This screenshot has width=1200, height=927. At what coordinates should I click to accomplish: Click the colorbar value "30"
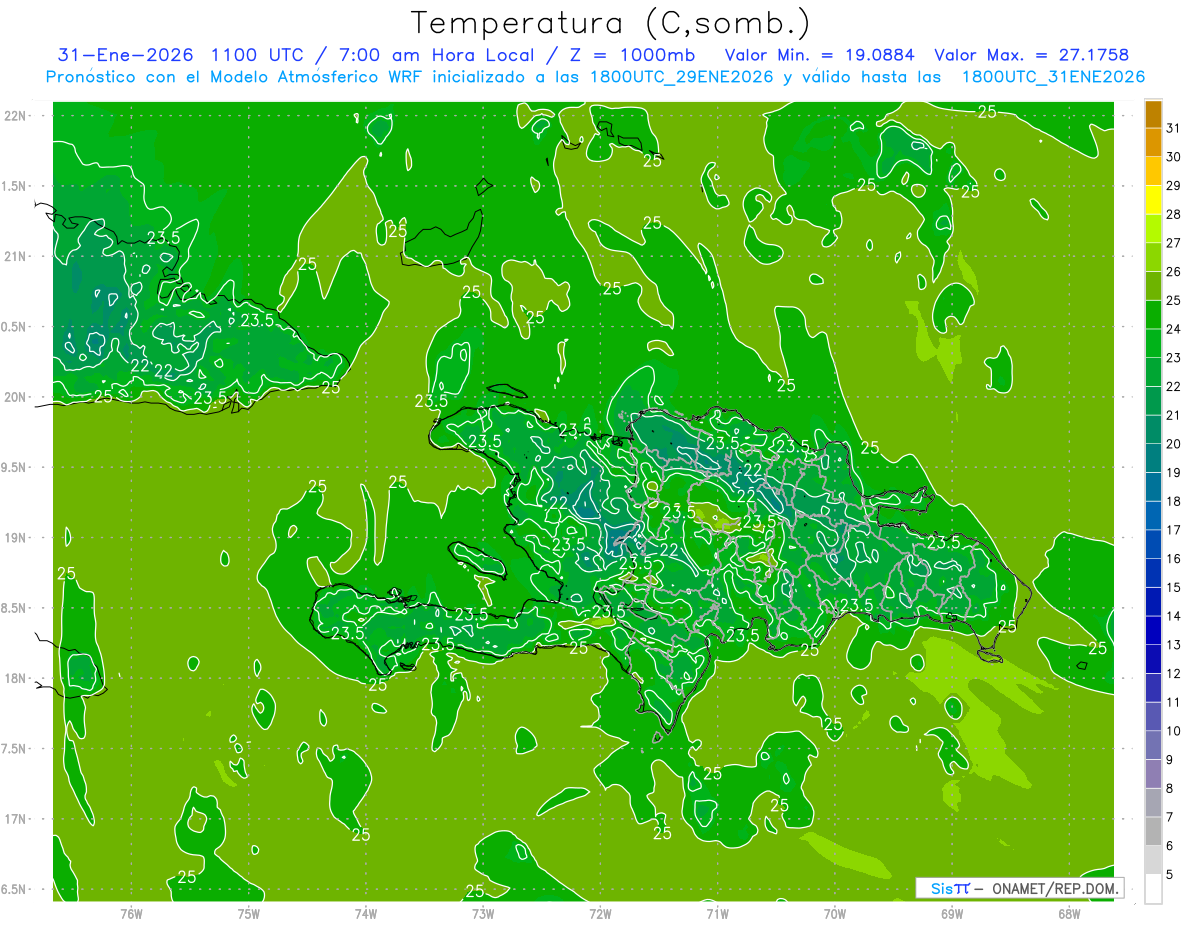coord(1173,157)
